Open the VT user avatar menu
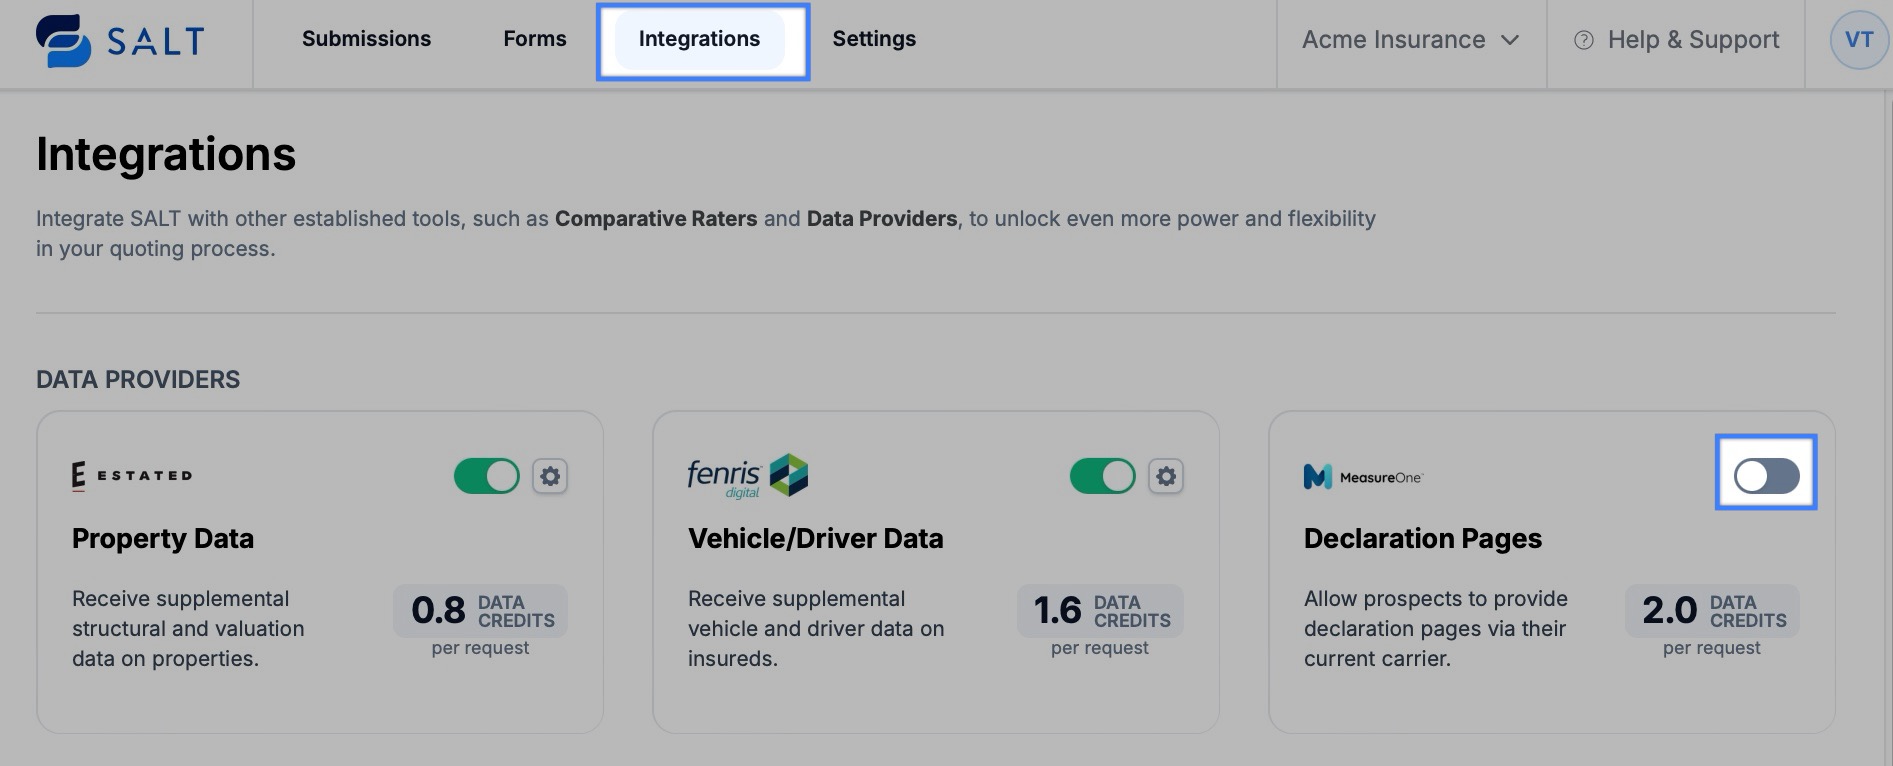 1859,40
